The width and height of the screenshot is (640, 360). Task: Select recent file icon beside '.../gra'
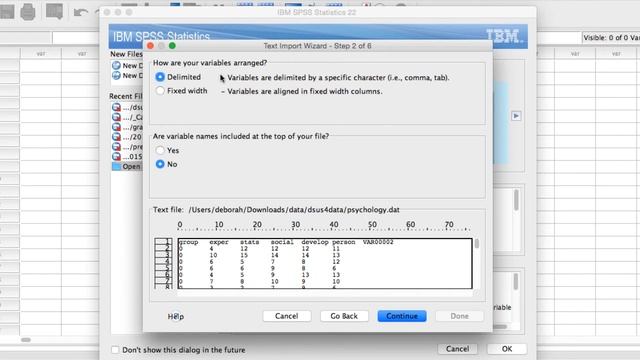tap(116, 127)
